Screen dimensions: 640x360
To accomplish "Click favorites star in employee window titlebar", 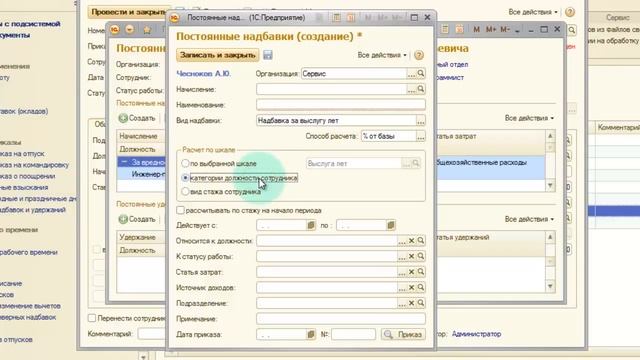I will (x=147, y=30).
